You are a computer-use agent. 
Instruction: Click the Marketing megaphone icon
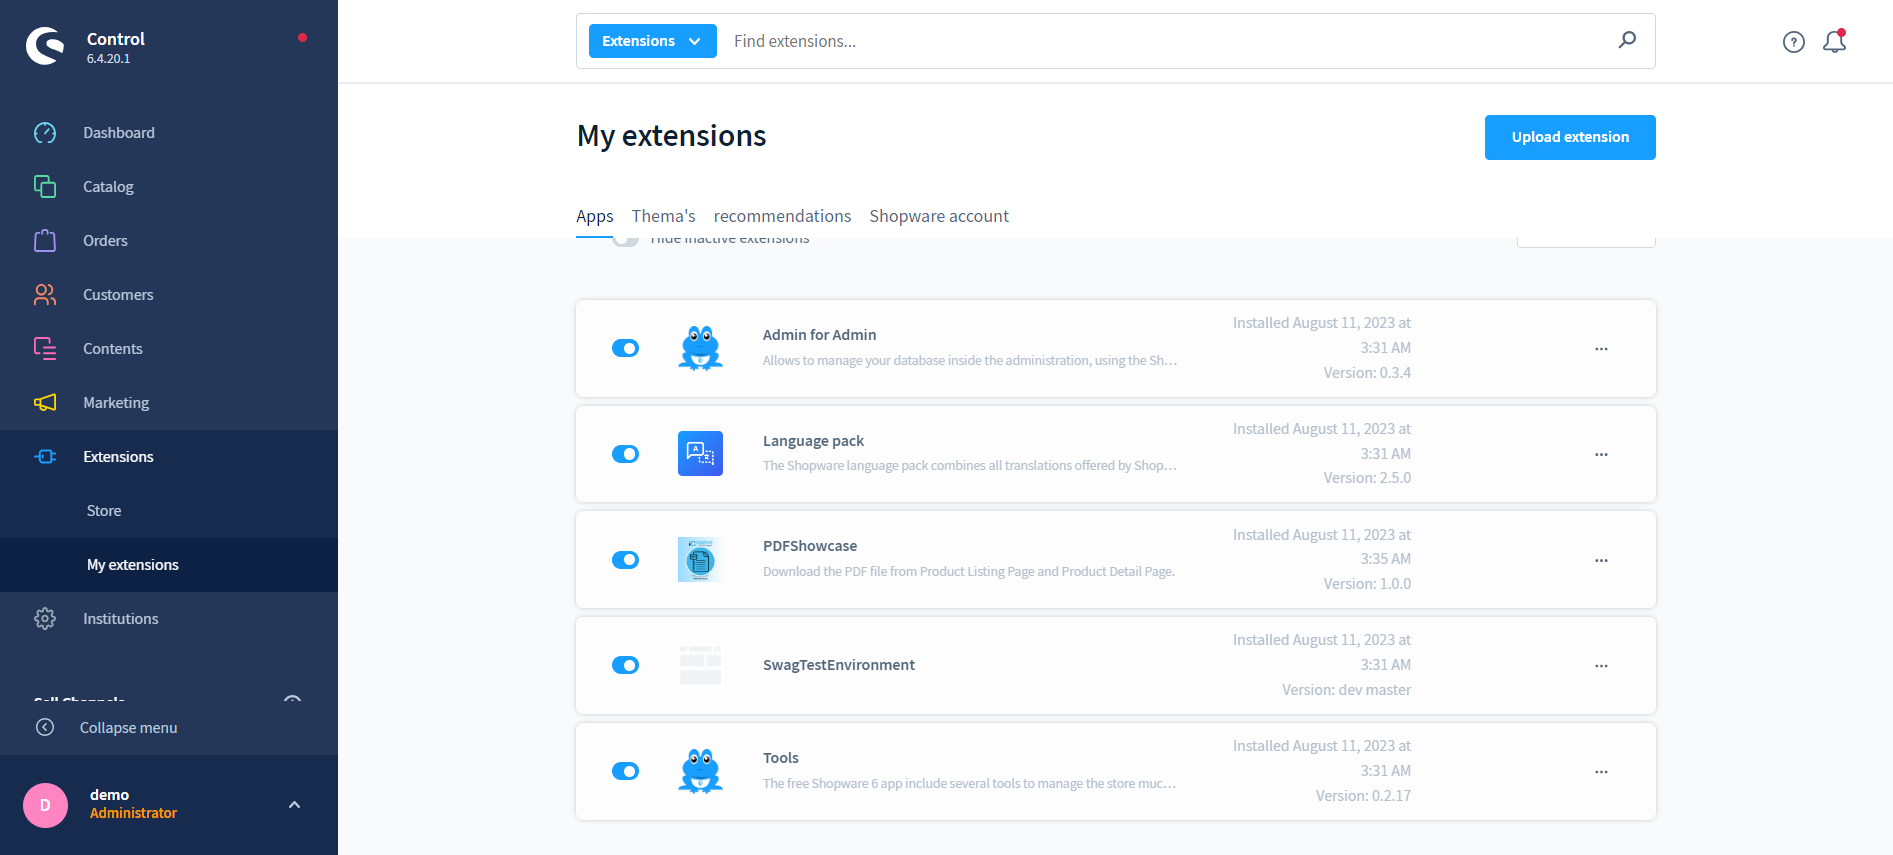pos(45,403)
